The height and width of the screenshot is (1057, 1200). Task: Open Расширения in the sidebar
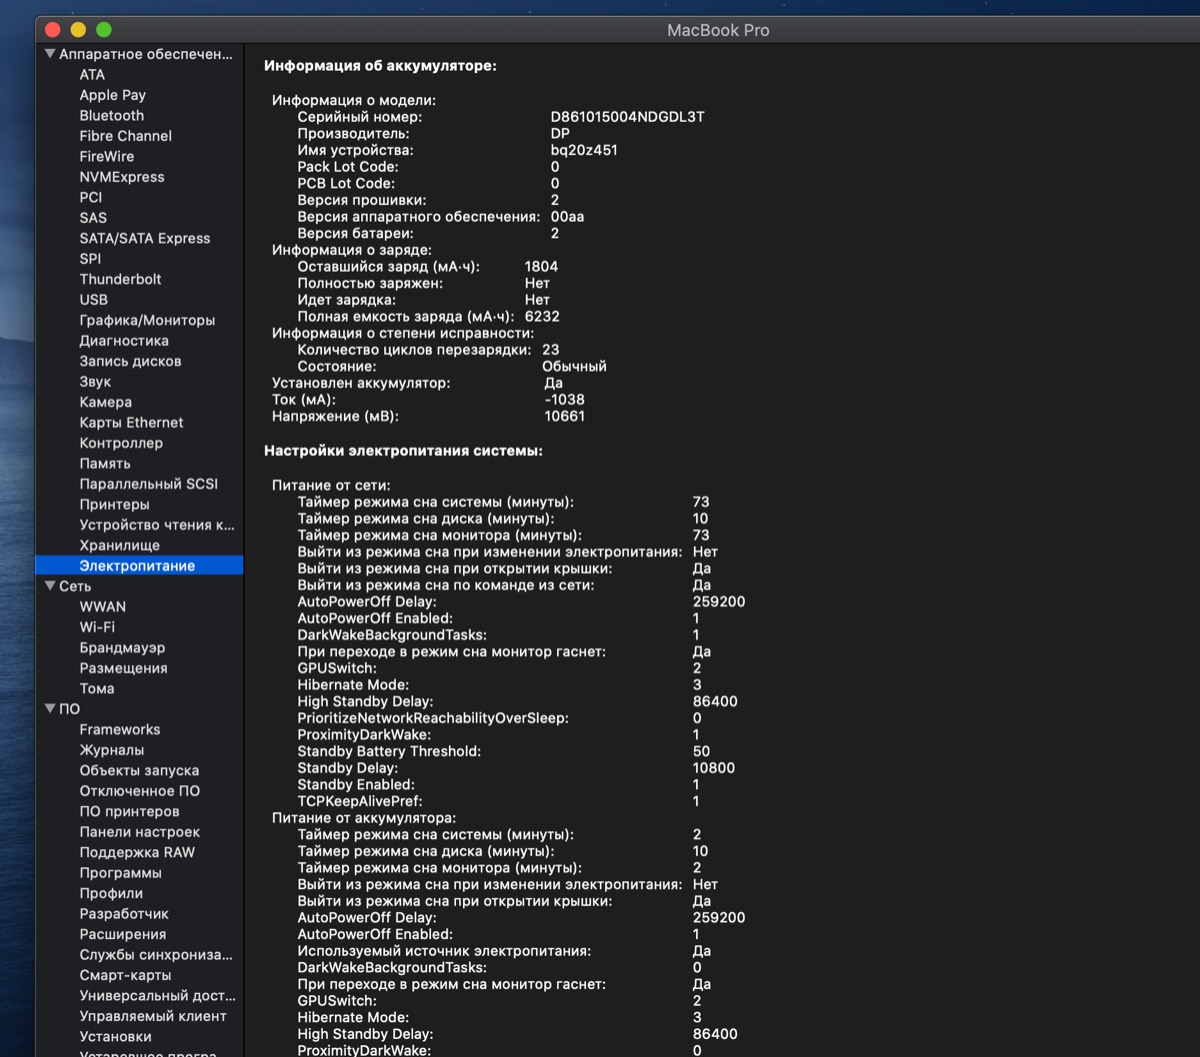point(123,934)
